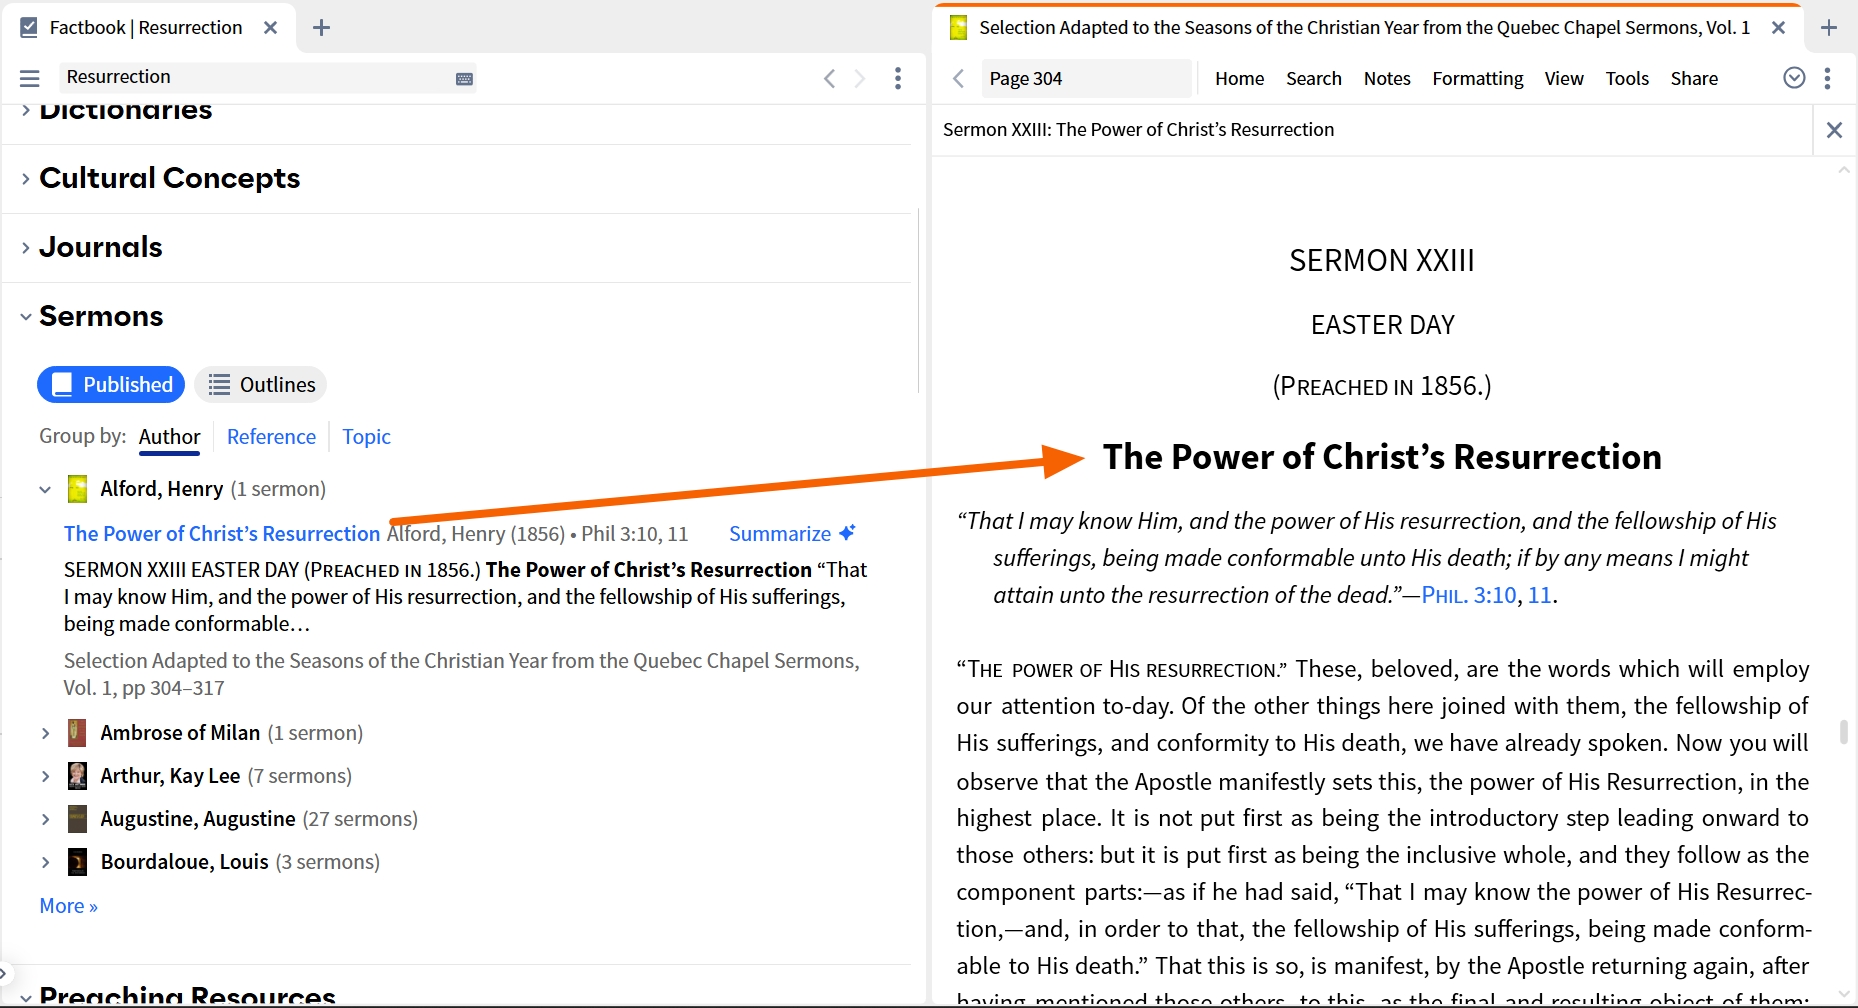Click the back arrow beside Page 304
1858x1008 pixels.
(959, 78)
